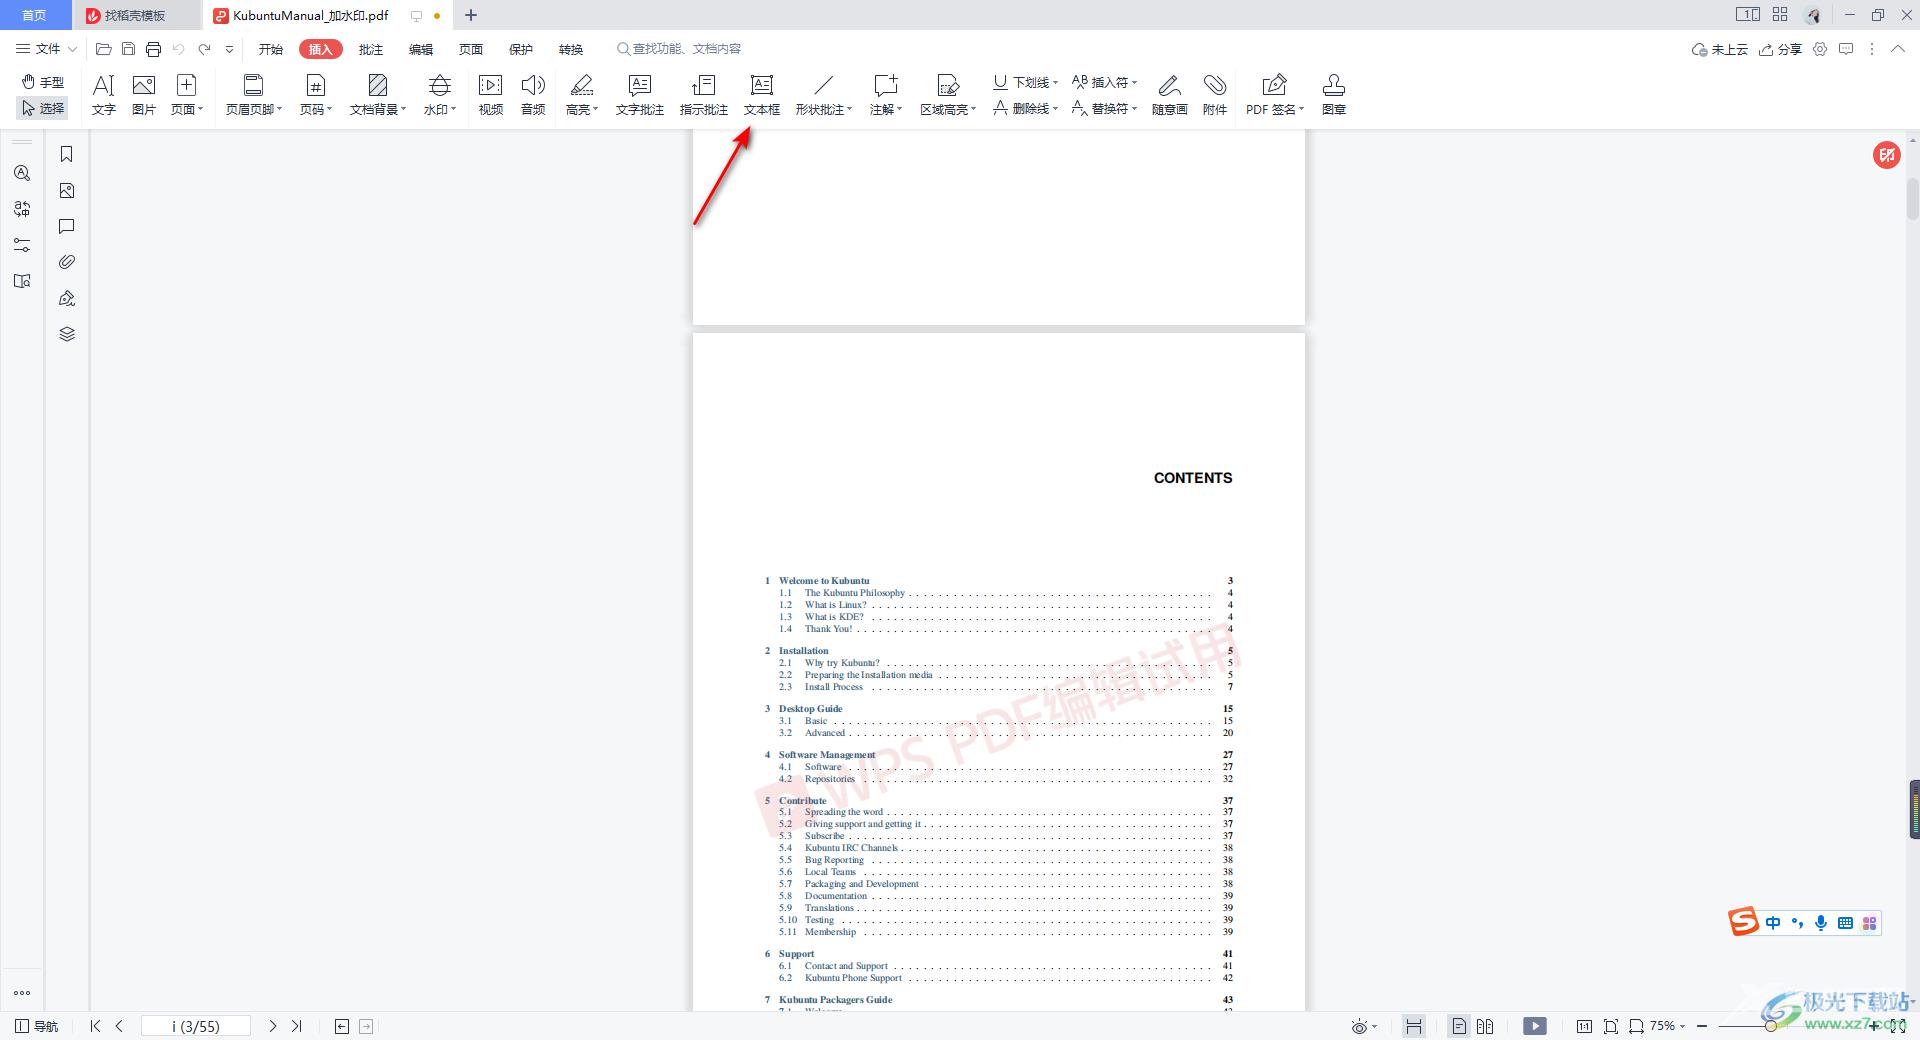Viewport: 1920px width, 1040px height.
Task: Click the print icon in quick toolbar
Action: 153,49
